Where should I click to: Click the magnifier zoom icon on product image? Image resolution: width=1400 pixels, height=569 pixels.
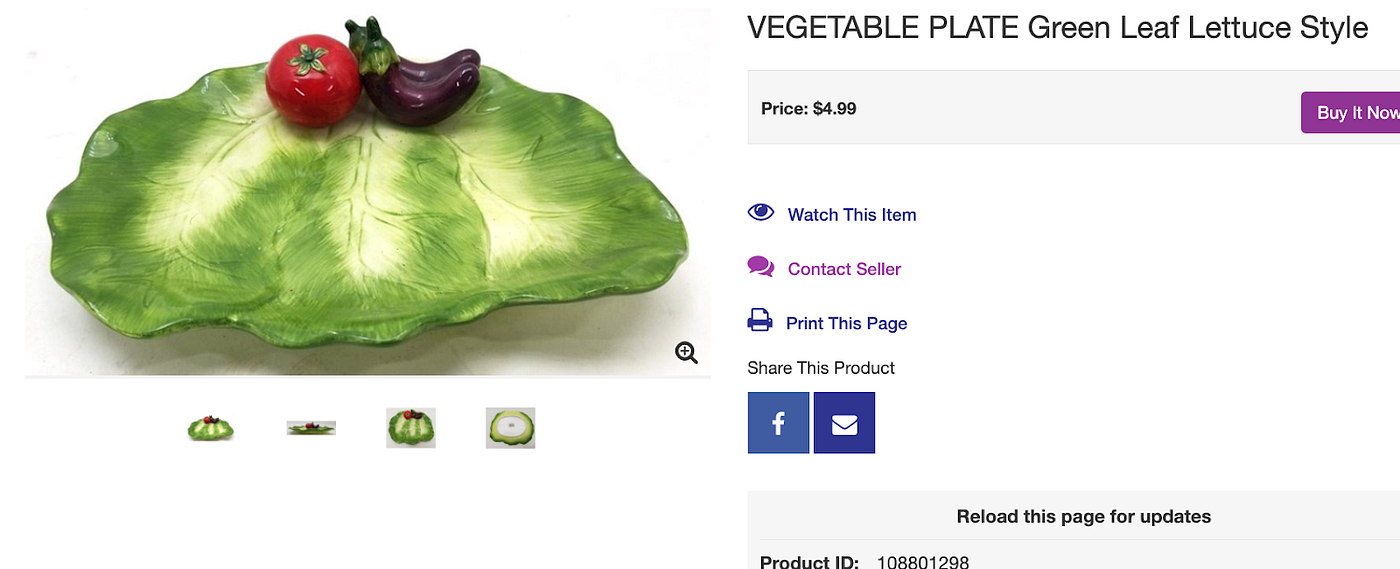click(686, 353)
